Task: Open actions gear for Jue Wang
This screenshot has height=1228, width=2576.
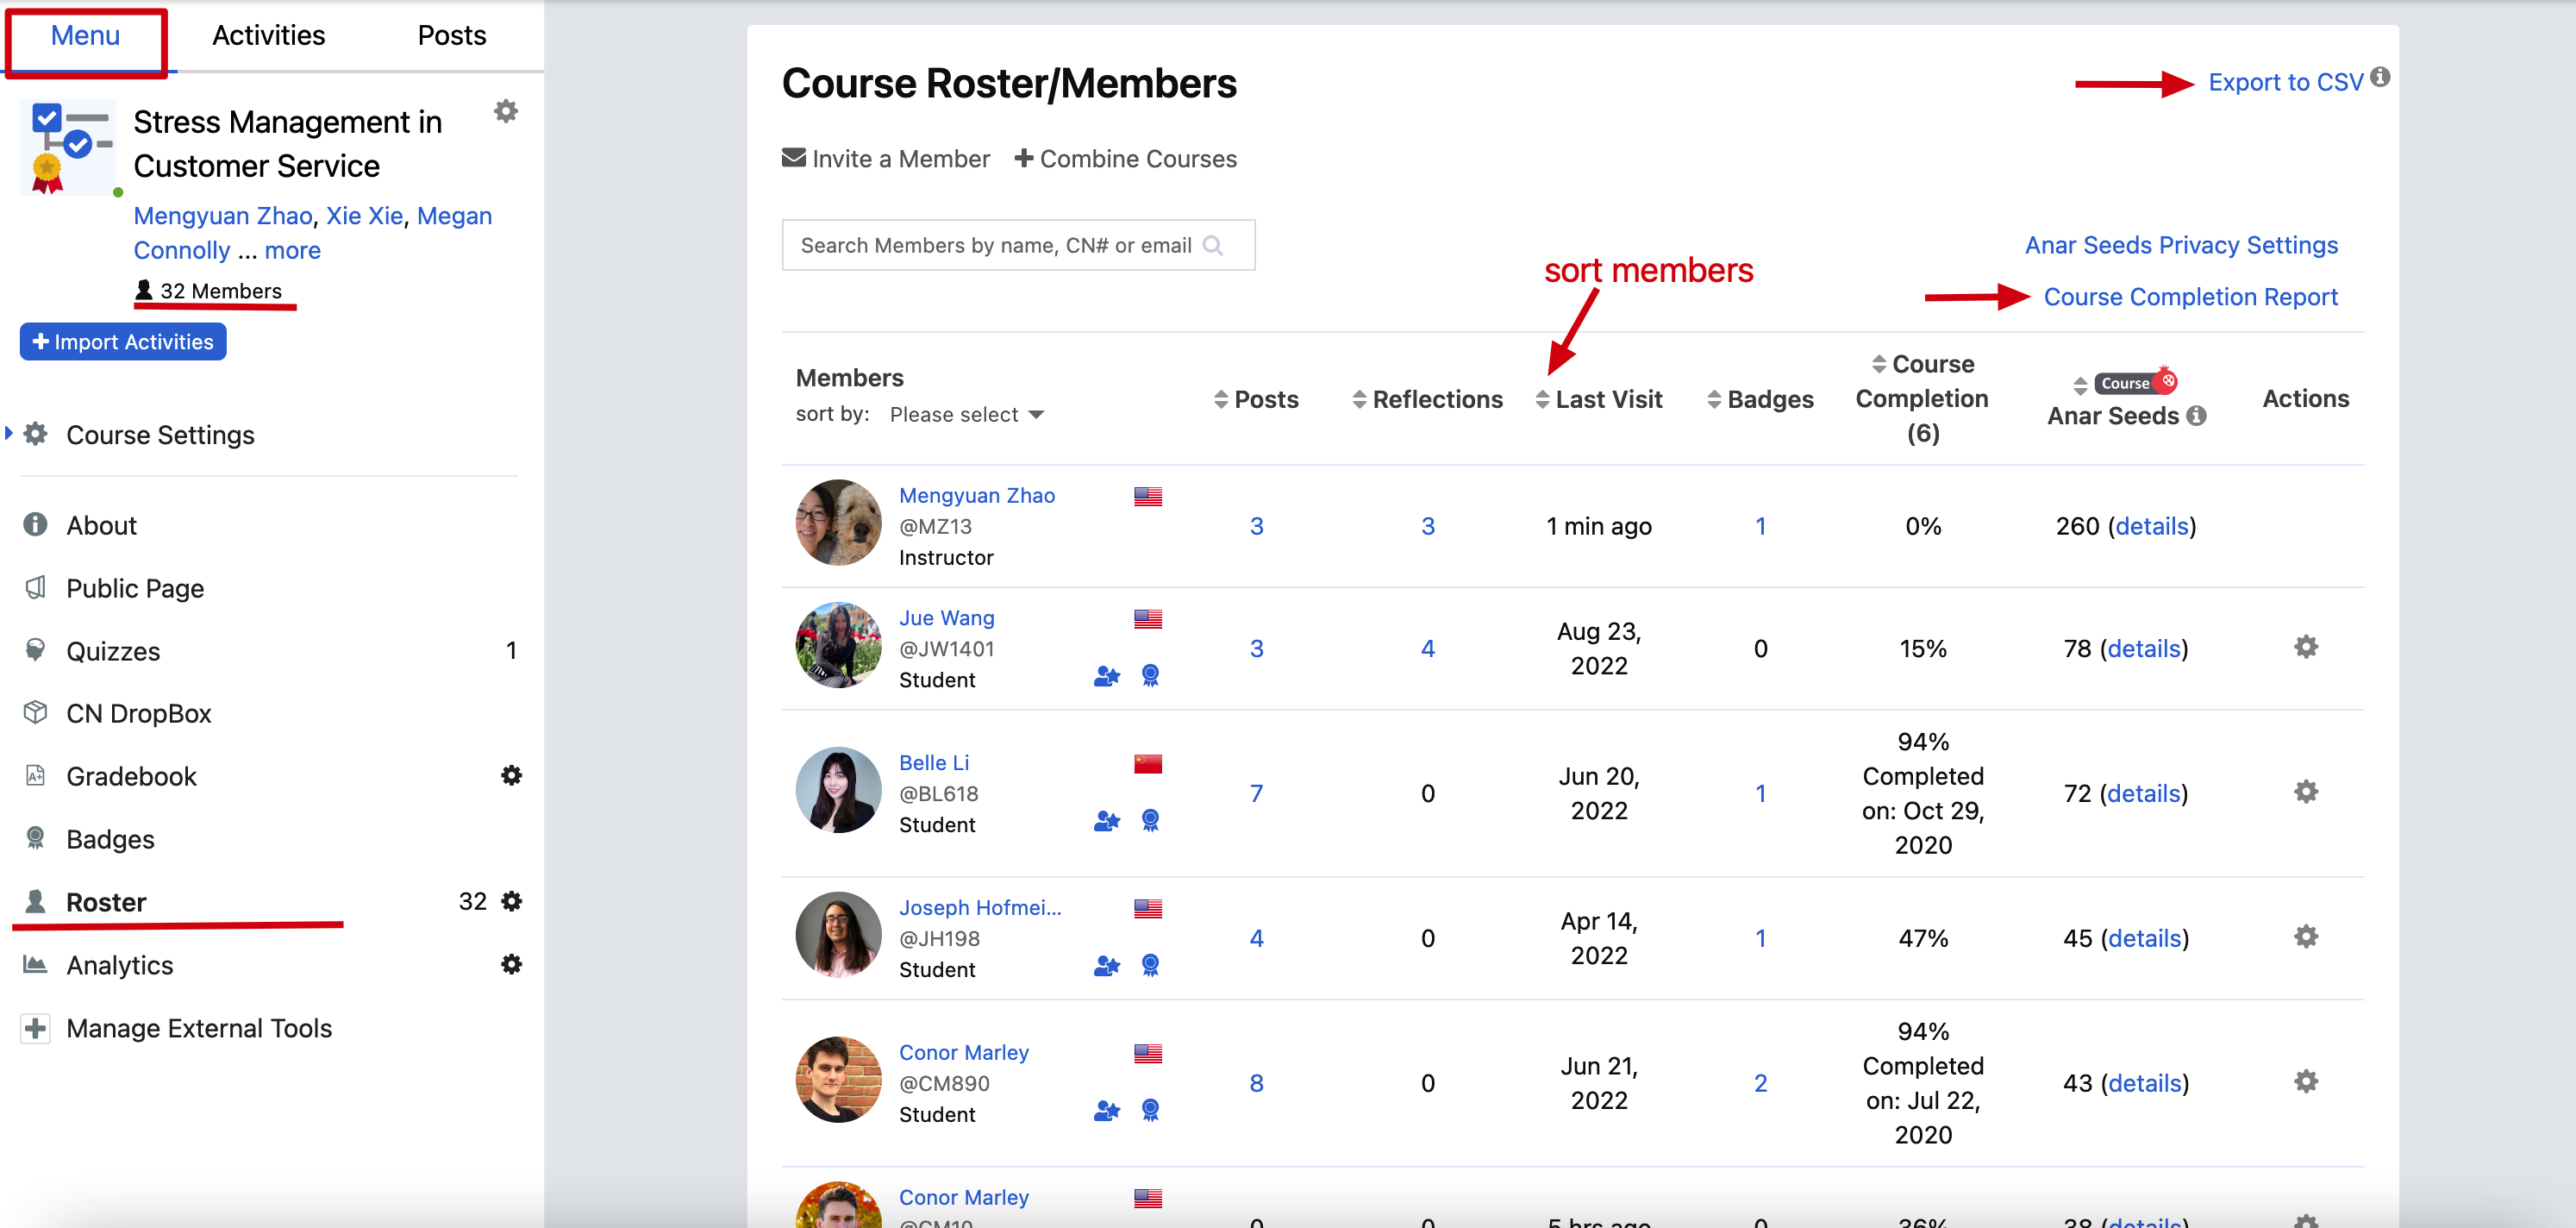Action: coord(2306,647)
